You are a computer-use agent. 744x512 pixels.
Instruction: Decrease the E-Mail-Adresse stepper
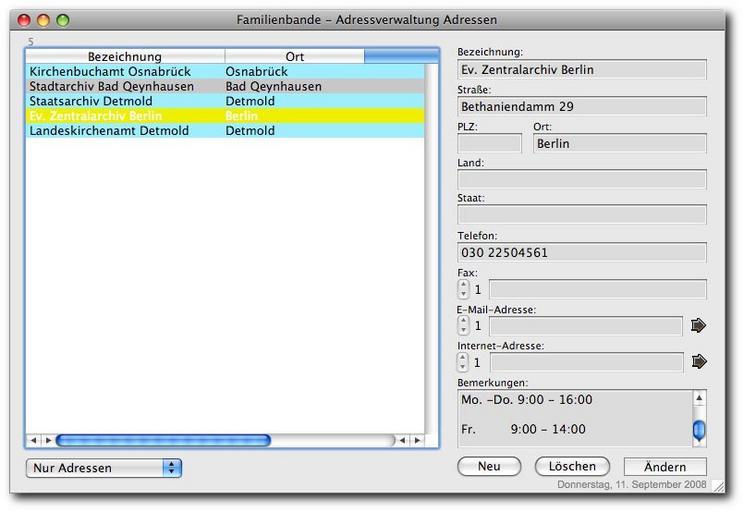click(x=464, y=330)
